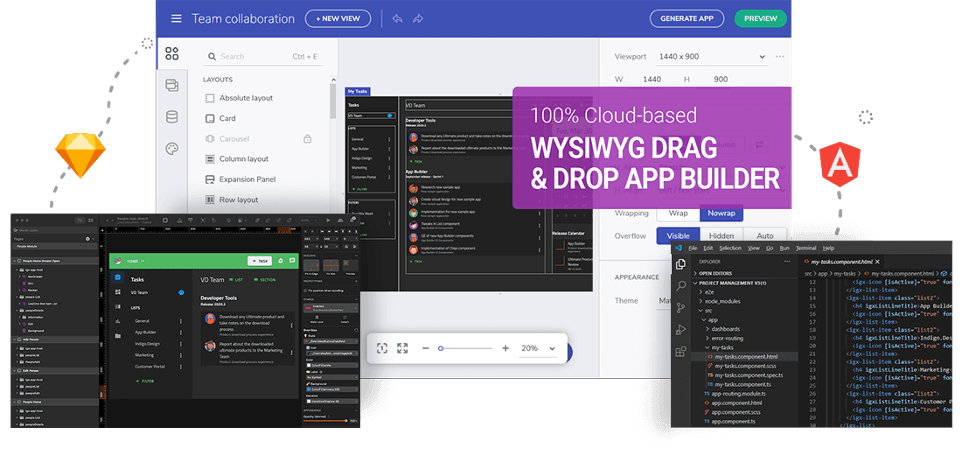
Task: Toggle Fix position when scrolling checkbox
Action: [x=306, y=290]
